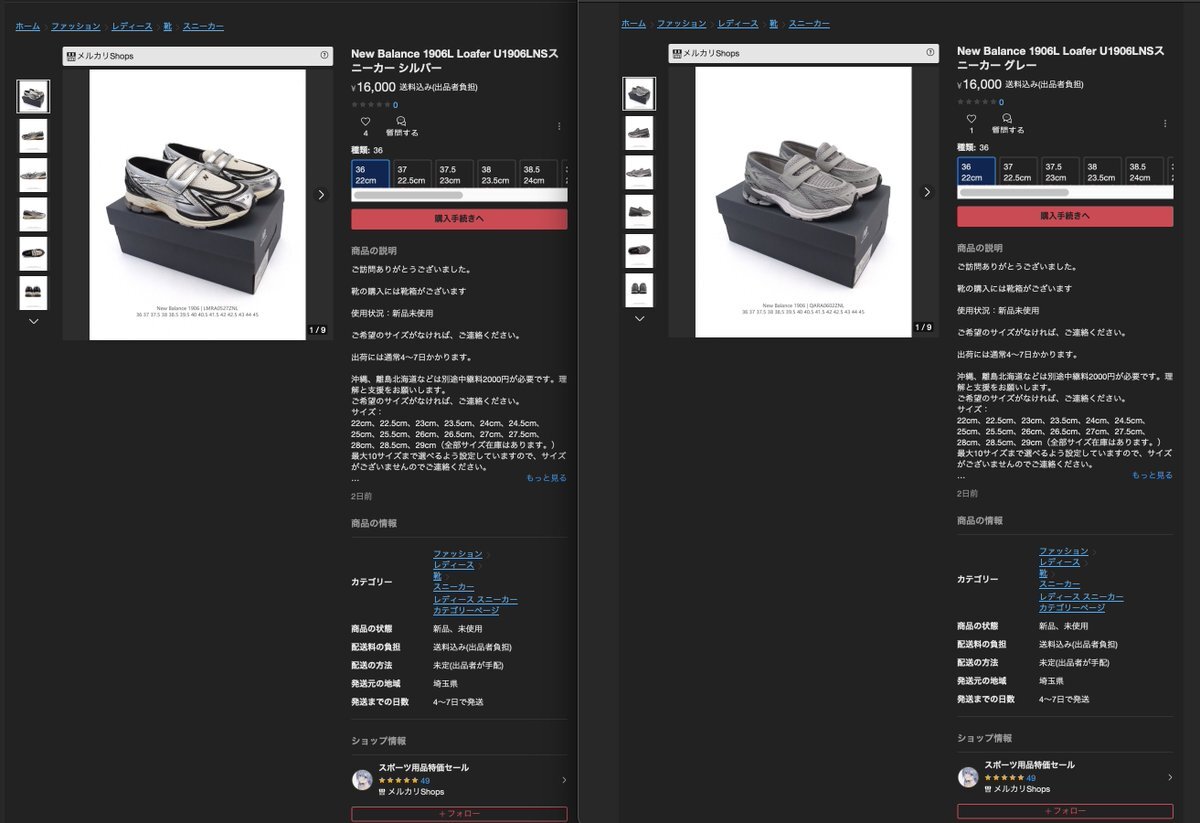1200x823 pixels.
Task: Select fourth thumbnail in silver listing
Action: tap(33, 214)
